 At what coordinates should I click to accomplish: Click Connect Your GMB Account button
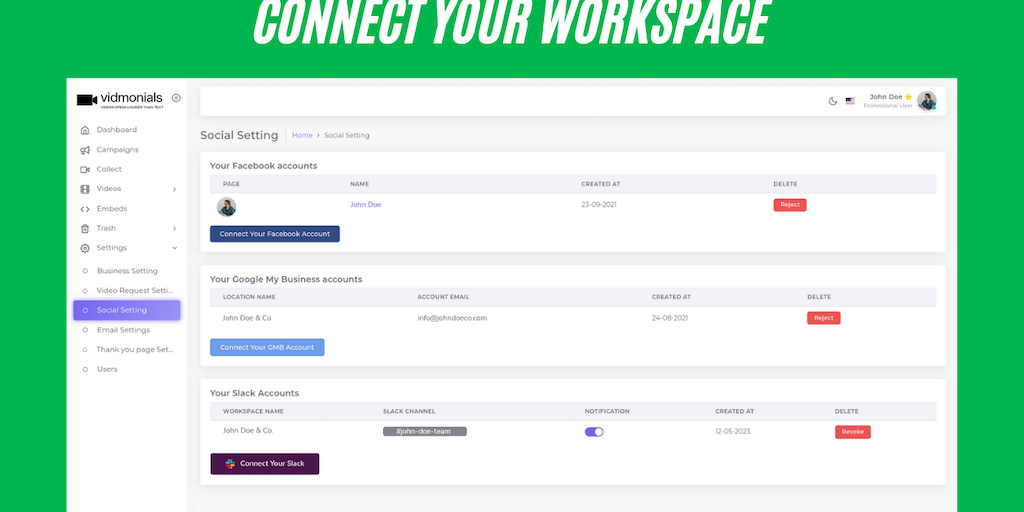pyautogui.click(x=267, y=347)
